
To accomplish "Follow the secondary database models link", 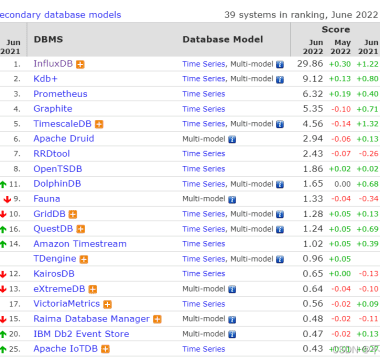I will (x=60, y=15).
